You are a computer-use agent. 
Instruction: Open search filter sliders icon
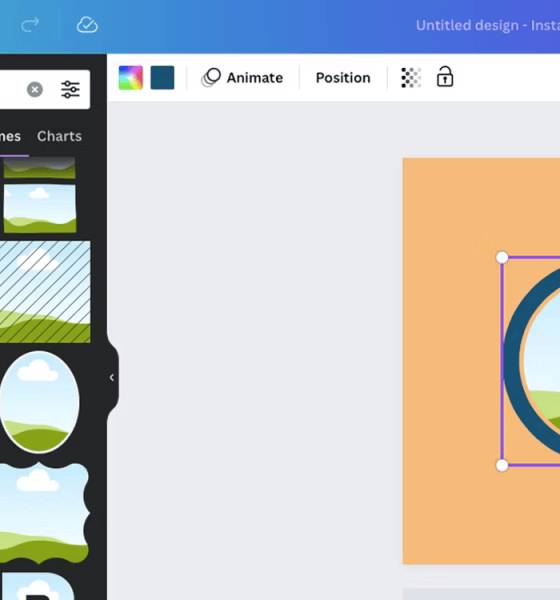click(70, 90)
